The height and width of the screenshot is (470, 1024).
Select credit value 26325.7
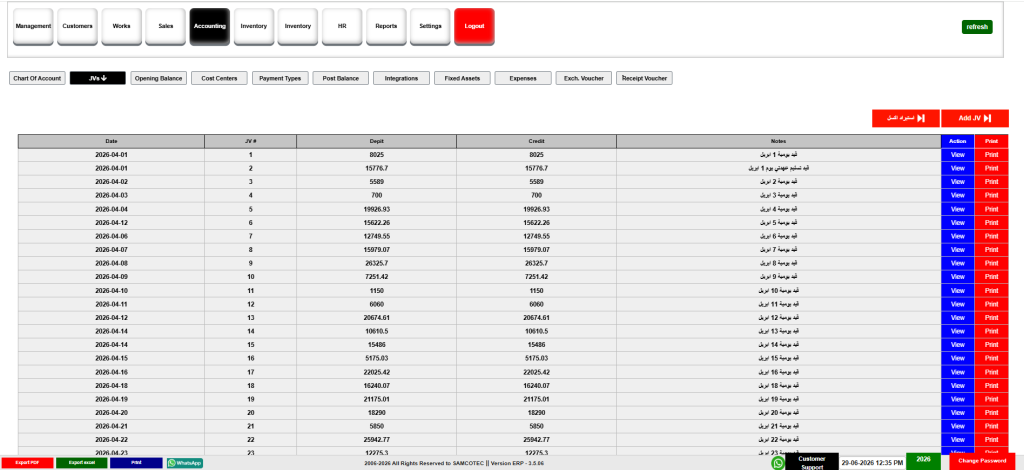pos(536,263)
